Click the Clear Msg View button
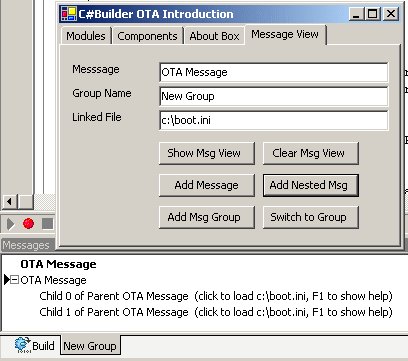The width and height of the screenshot is (408, 361). pos(311,153)
